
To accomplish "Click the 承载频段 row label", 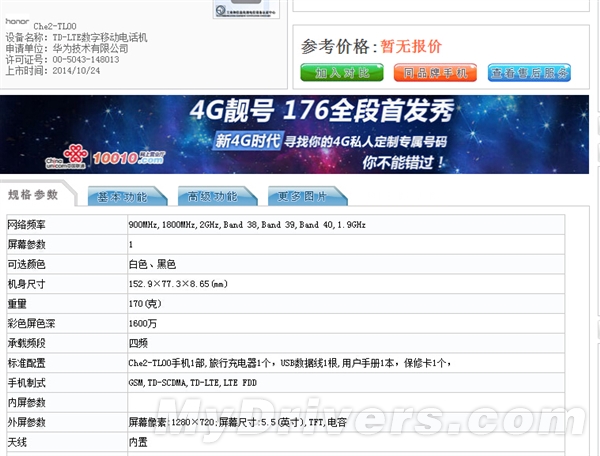I will coord(26,344).
